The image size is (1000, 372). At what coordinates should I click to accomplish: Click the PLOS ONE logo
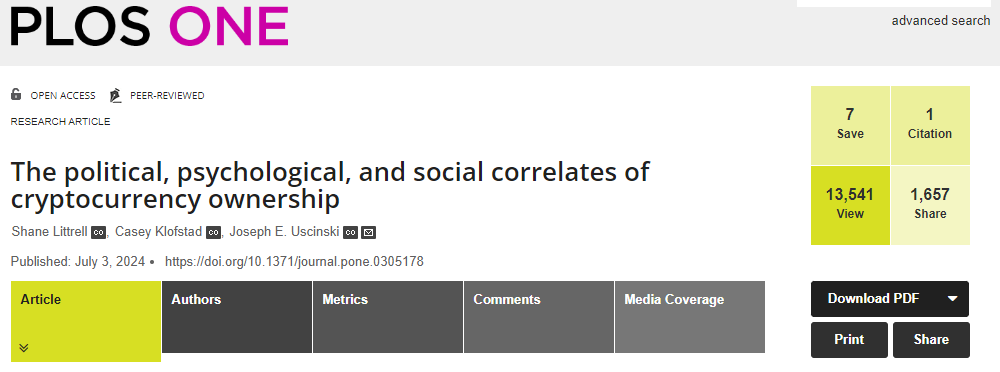click(149, 26)
